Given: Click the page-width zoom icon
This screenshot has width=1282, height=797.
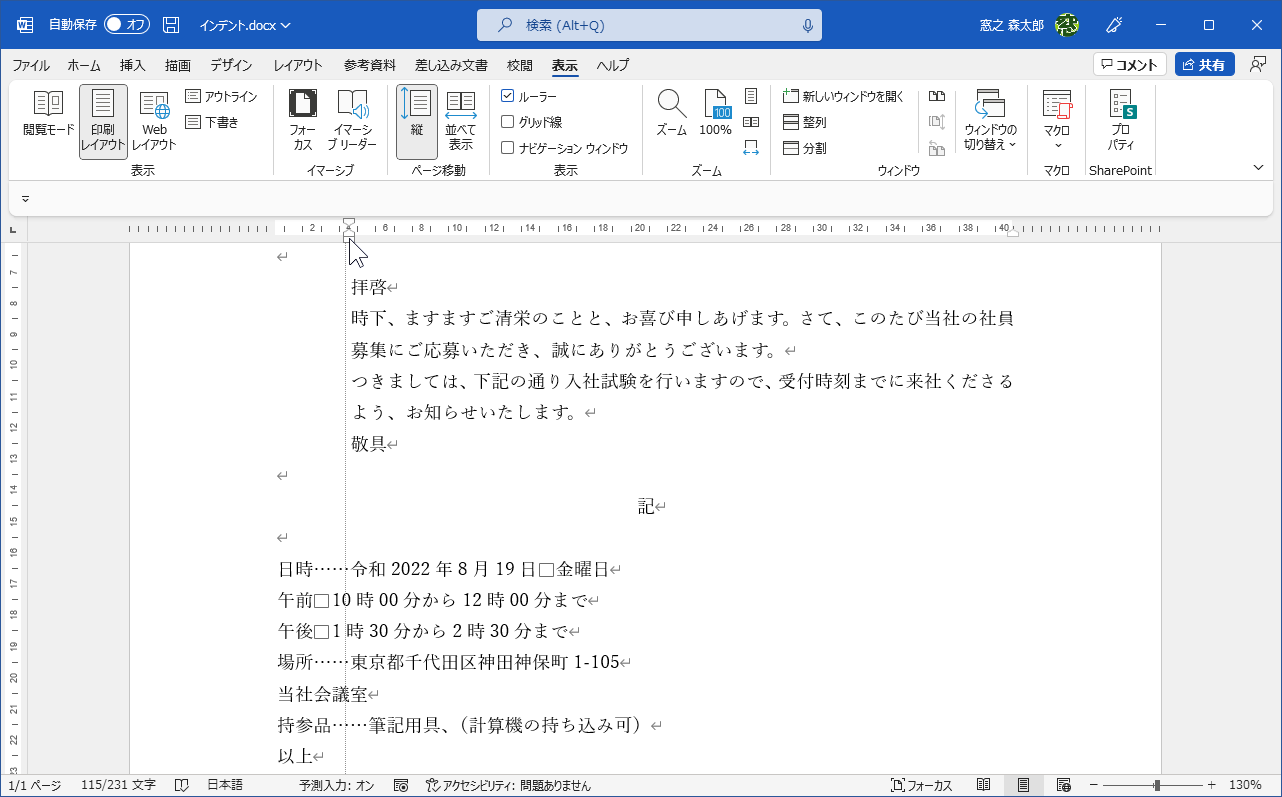Looking at the screenshot, I should coord(751,148).
